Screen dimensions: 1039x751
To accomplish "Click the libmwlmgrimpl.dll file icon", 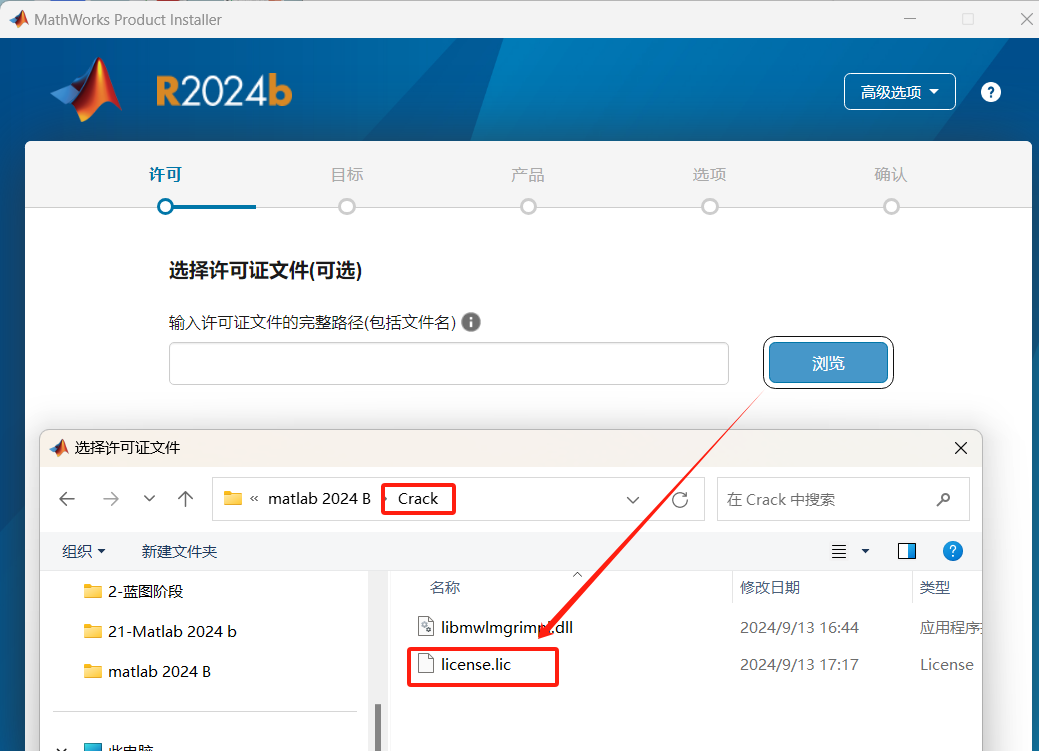I will click(425, 626).
